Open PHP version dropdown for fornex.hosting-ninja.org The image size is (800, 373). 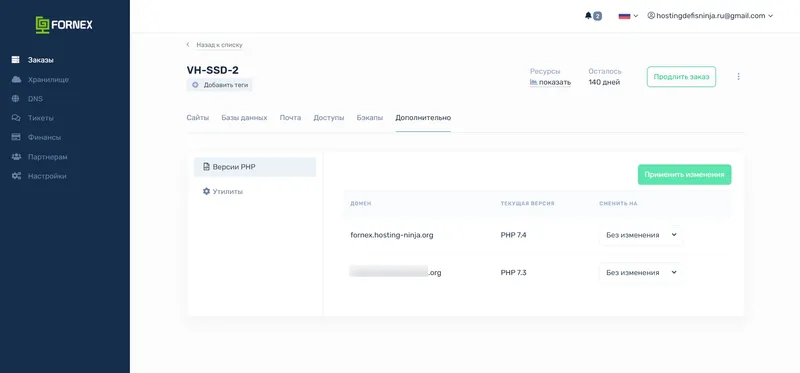[x=641, y=235]
